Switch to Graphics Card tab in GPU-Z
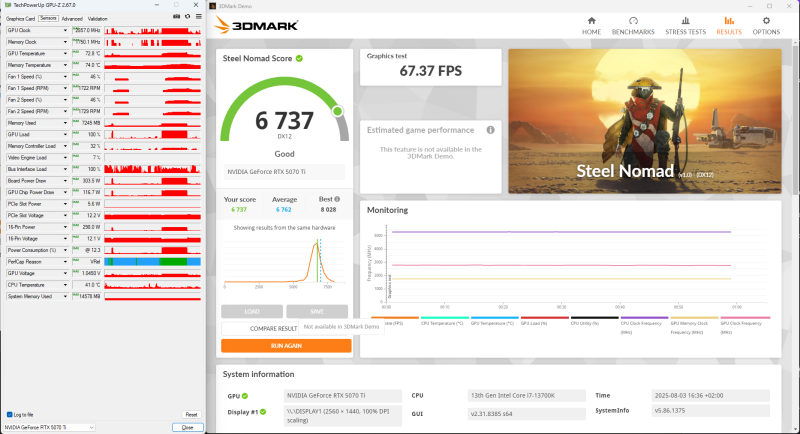Image resolution: width=800 pixels, height=434 pixels. (20, 19)
